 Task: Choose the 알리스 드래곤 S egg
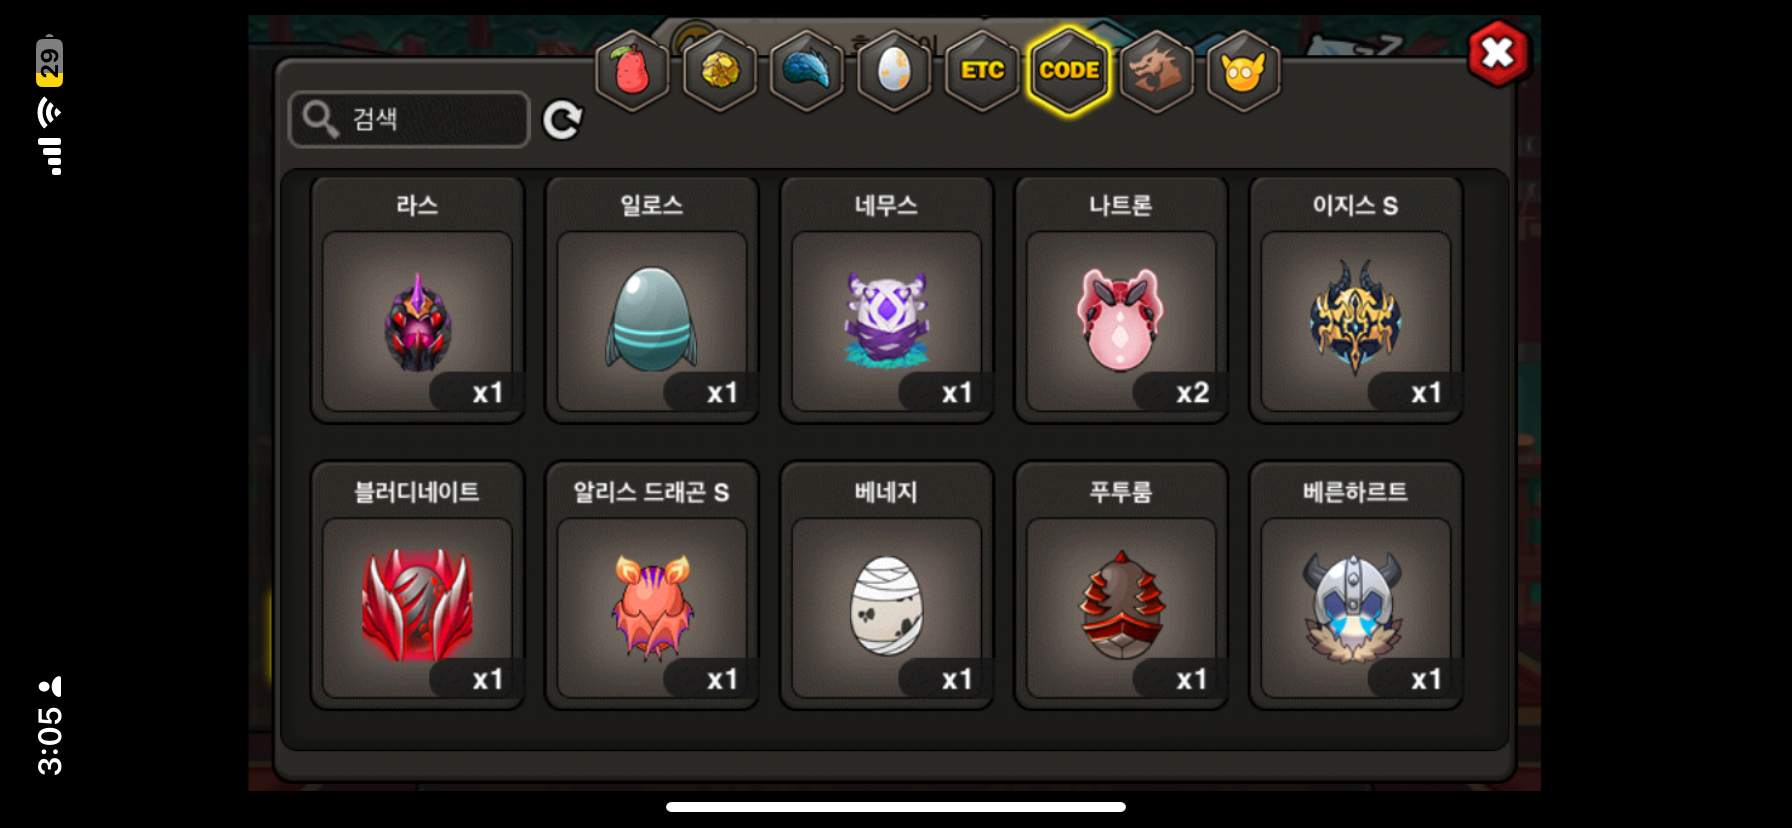[652, 586]
